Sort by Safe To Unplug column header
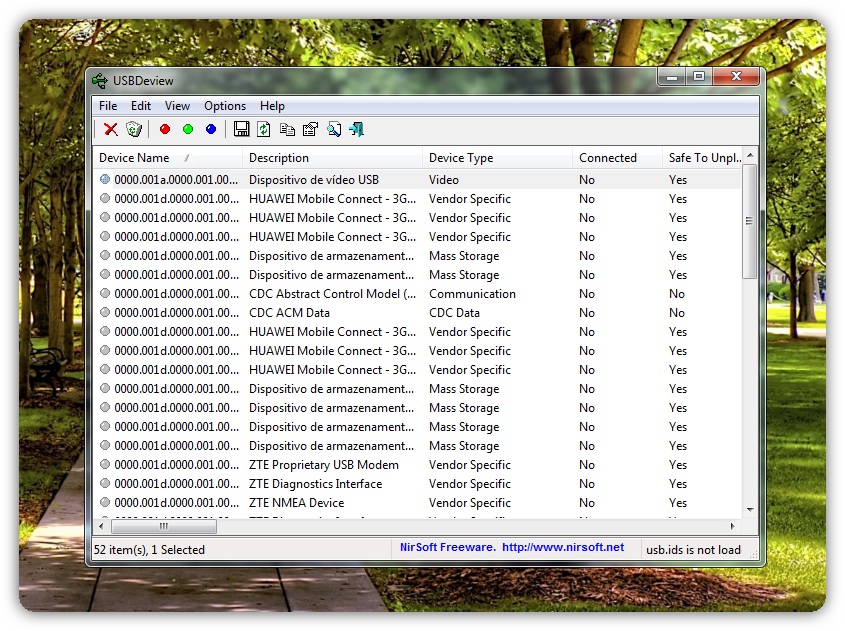Image resolution: width=845 pixels, height=631 pixels. click(703, 158)
